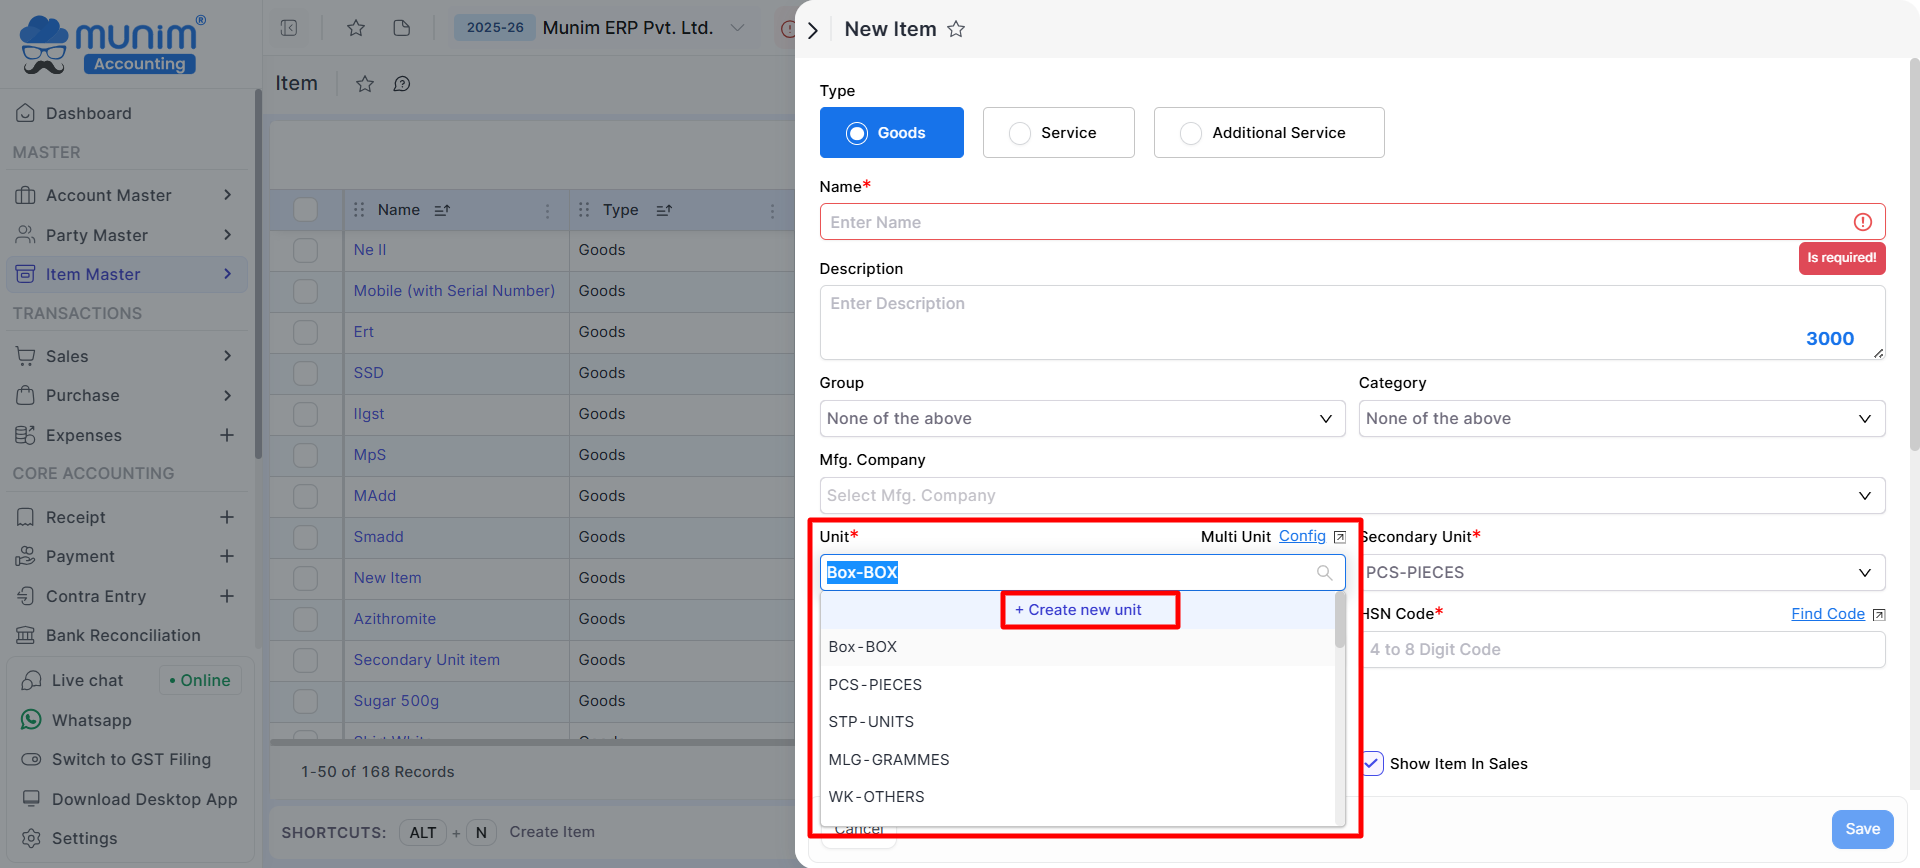1920x868 pixels.
Task: Open Bank Reconciliation in the sidebar
Action: 123,635
